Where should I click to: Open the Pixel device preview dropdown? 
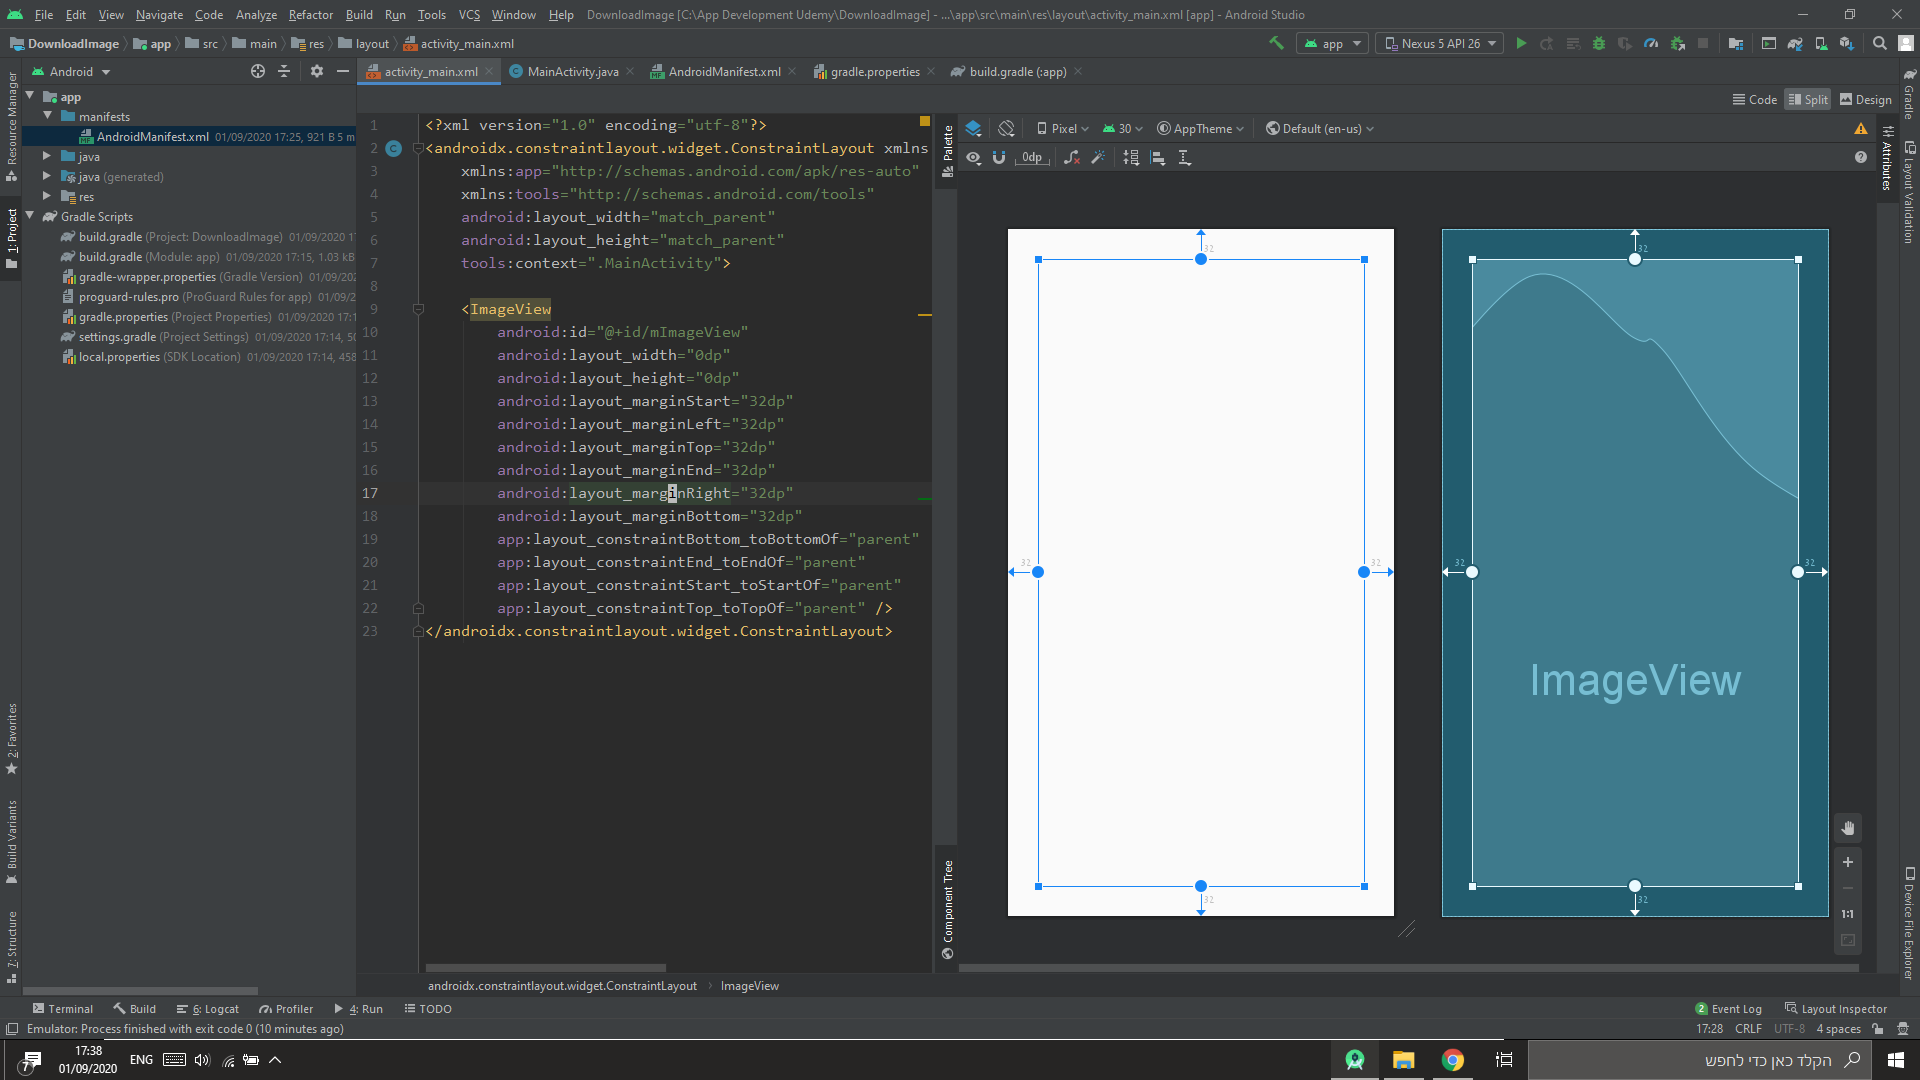point(1063,128)
